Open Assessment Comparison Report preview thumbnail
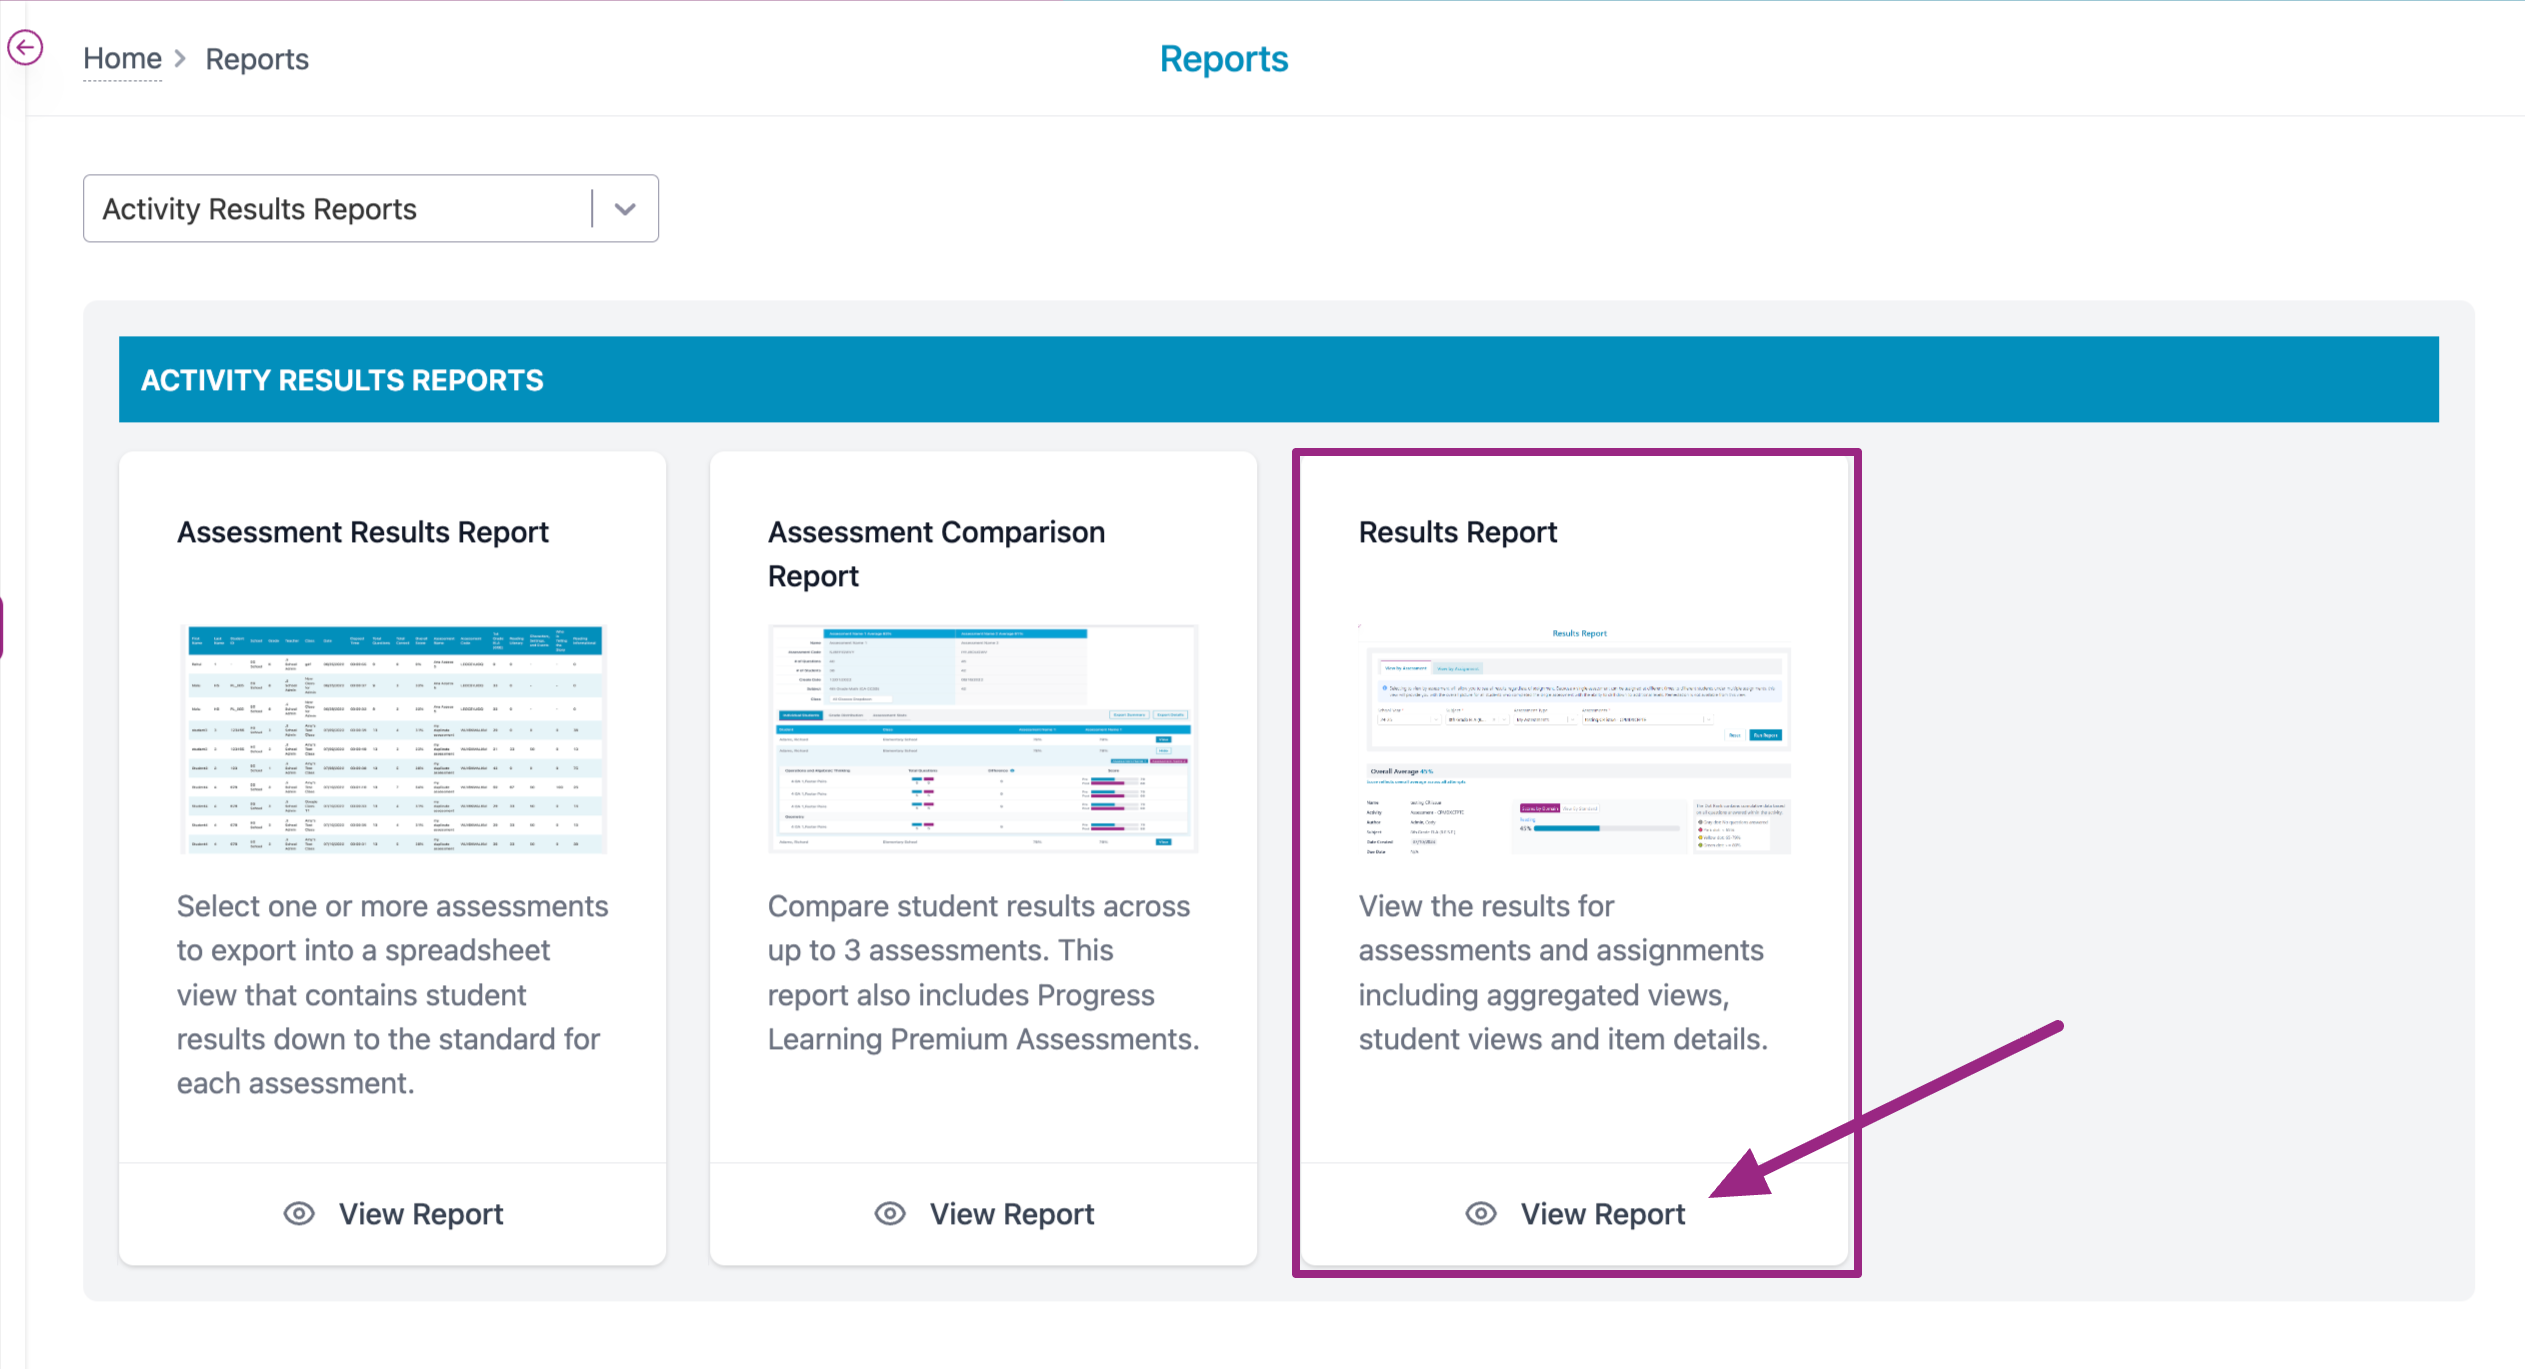The height and width of the screenshot is (1369, 2525). (983, 739)
